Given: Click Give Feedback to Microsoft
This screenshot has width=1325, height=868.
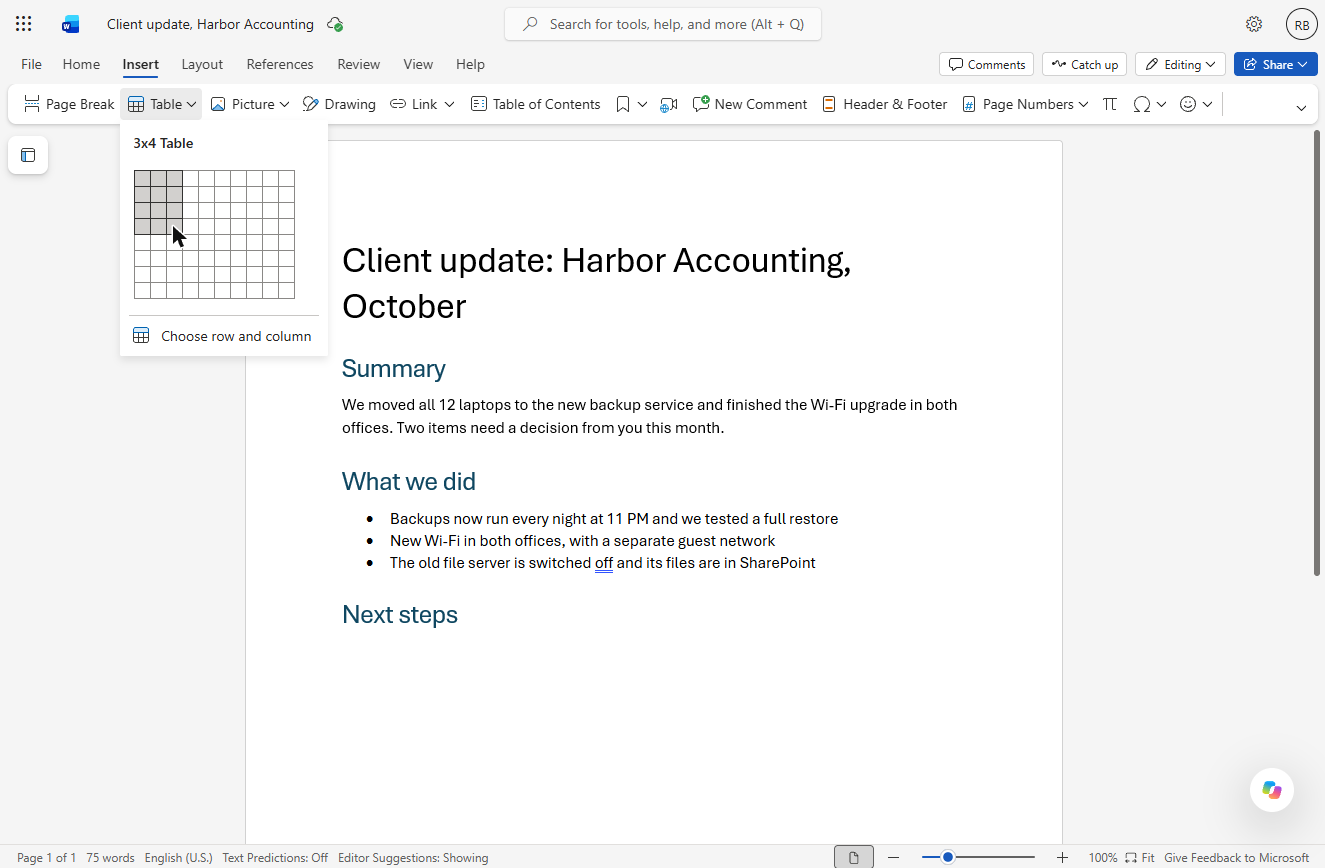Looking at the screenshot, I should click(x=1236, y=857).
